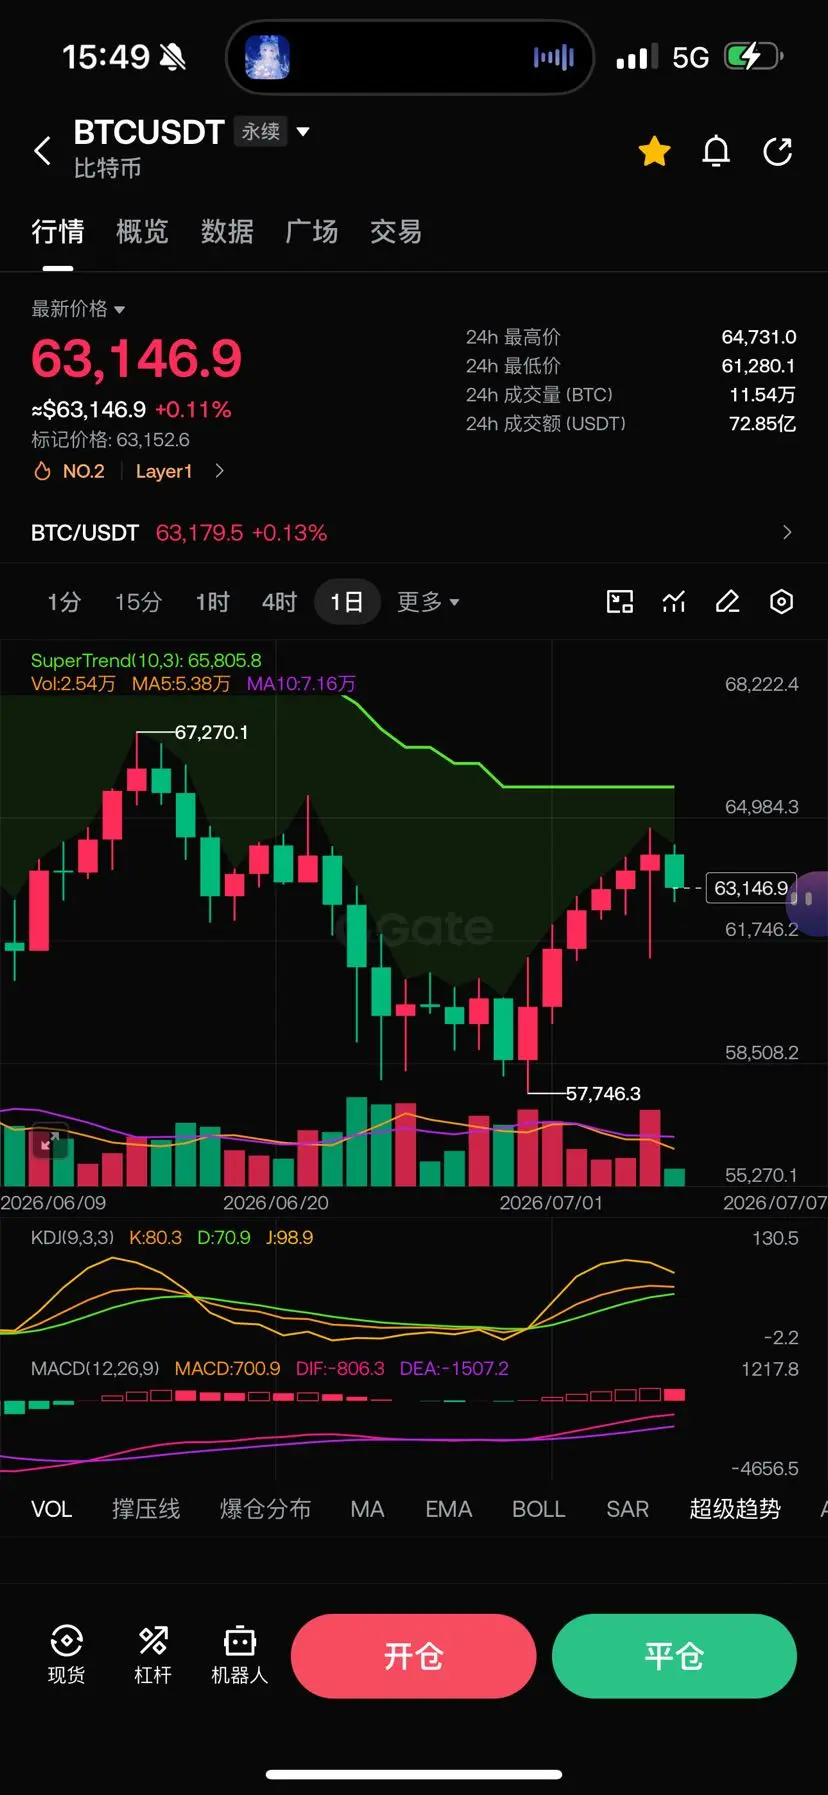Select the 1日 timeframe
The height and width of the screenshot is (1795, 828).
(x=347, y=602)
